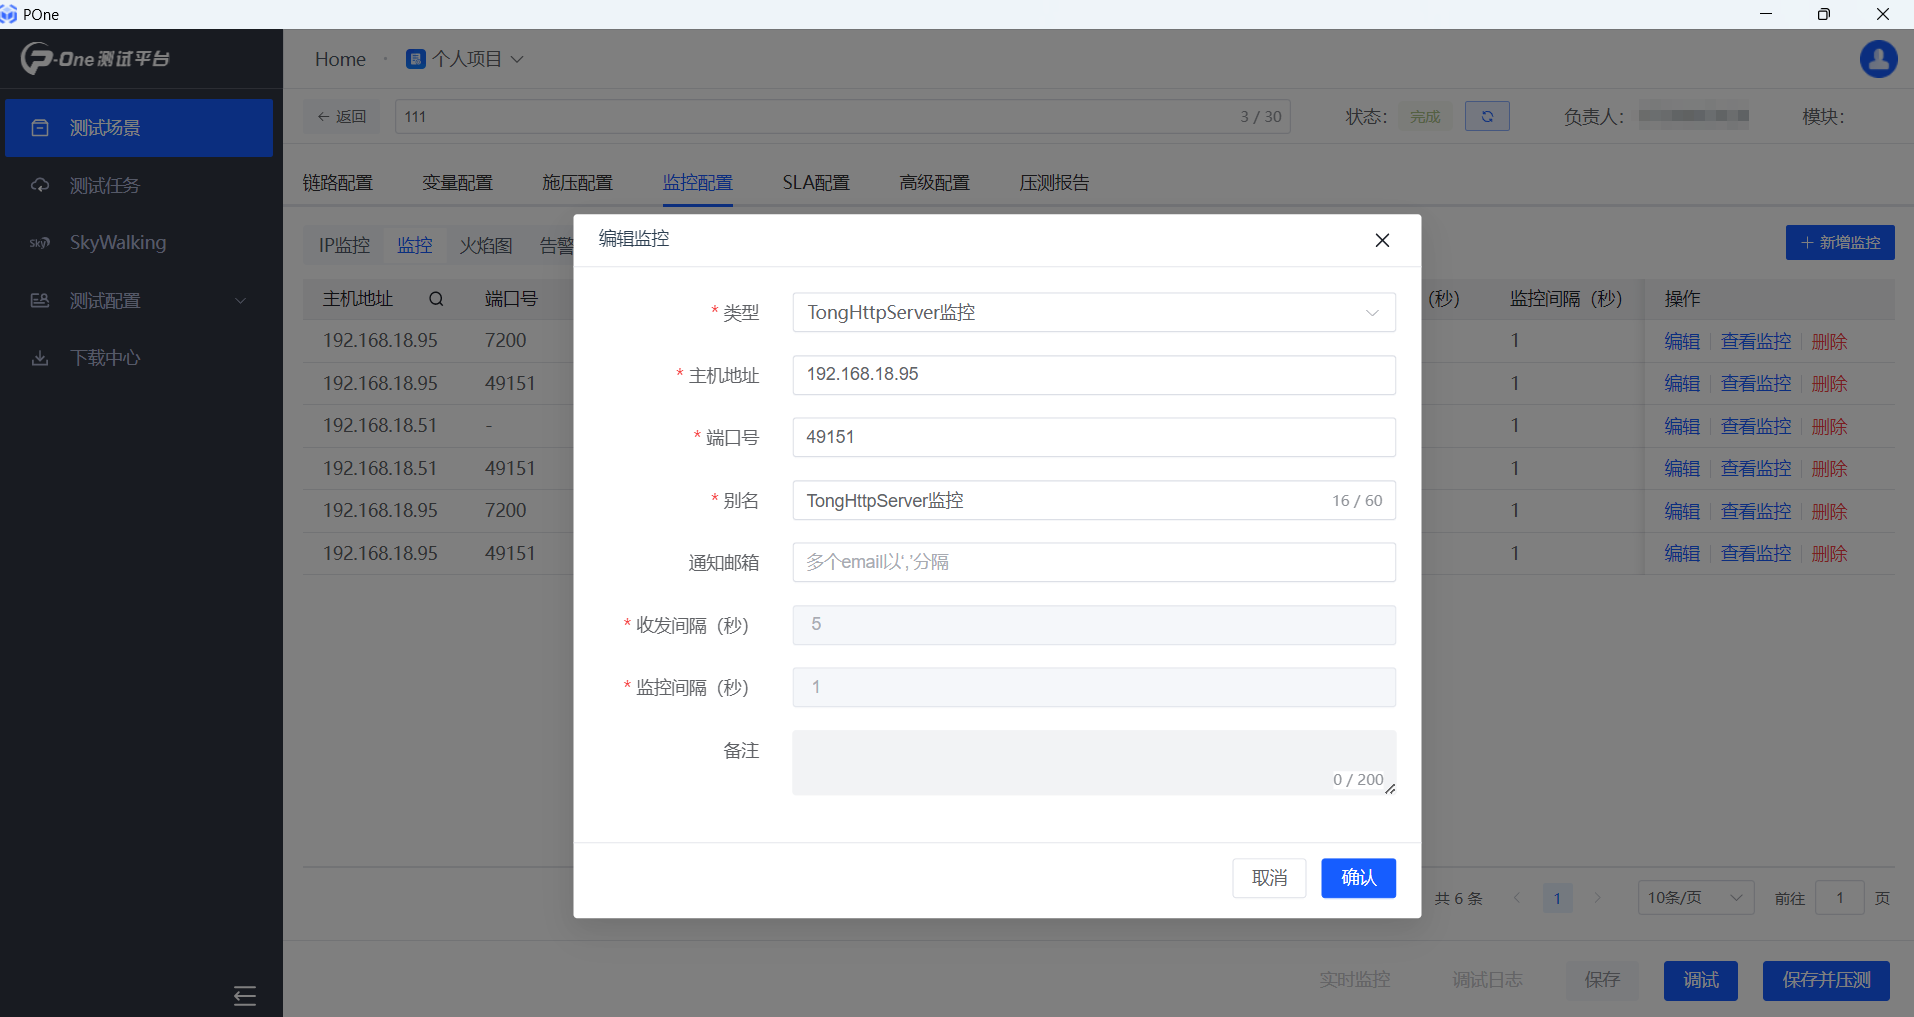Viewport: 1914px width, 1017px height.
Task: Open 测试场景 in sidebar
Action: pos(139,128)
